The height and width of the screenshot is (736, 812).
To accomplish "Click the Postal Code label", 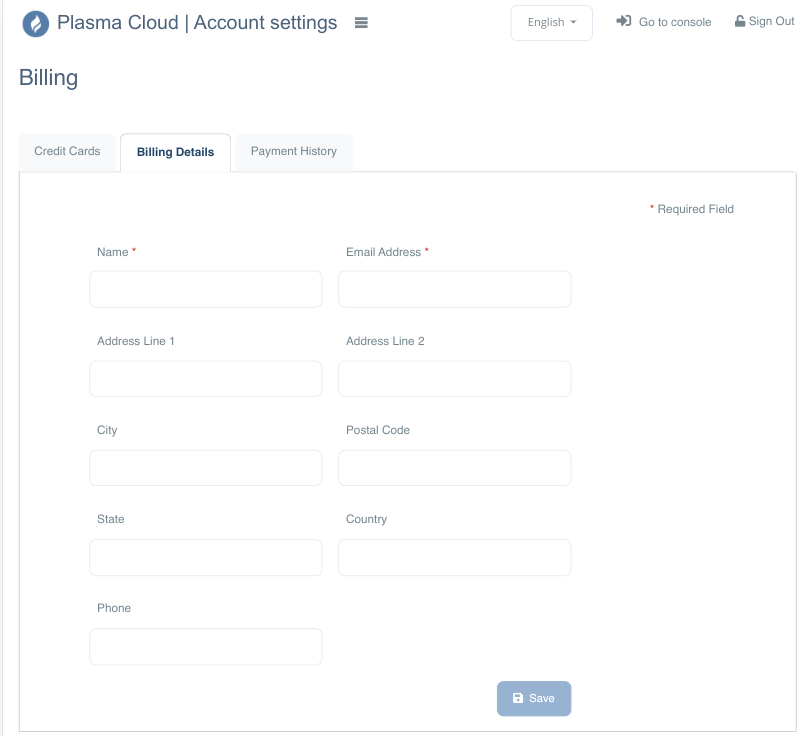I will coord(378,430).
